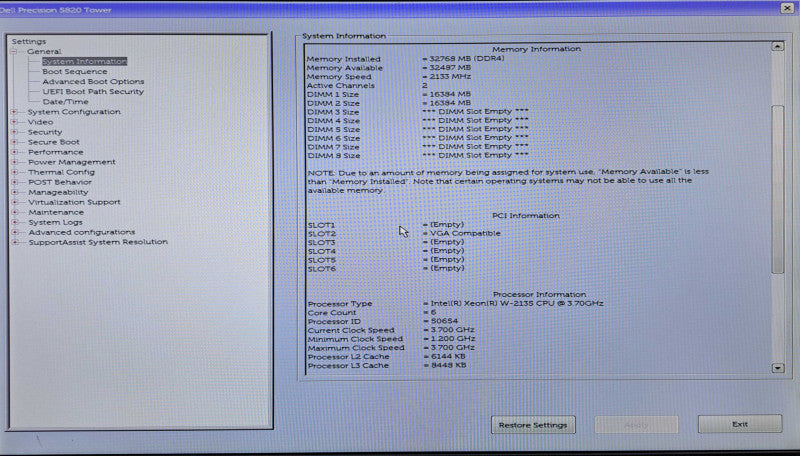Viewport: 800px width, 456px height.
Task: Select the Advanced configurations label
Action: 82,232
